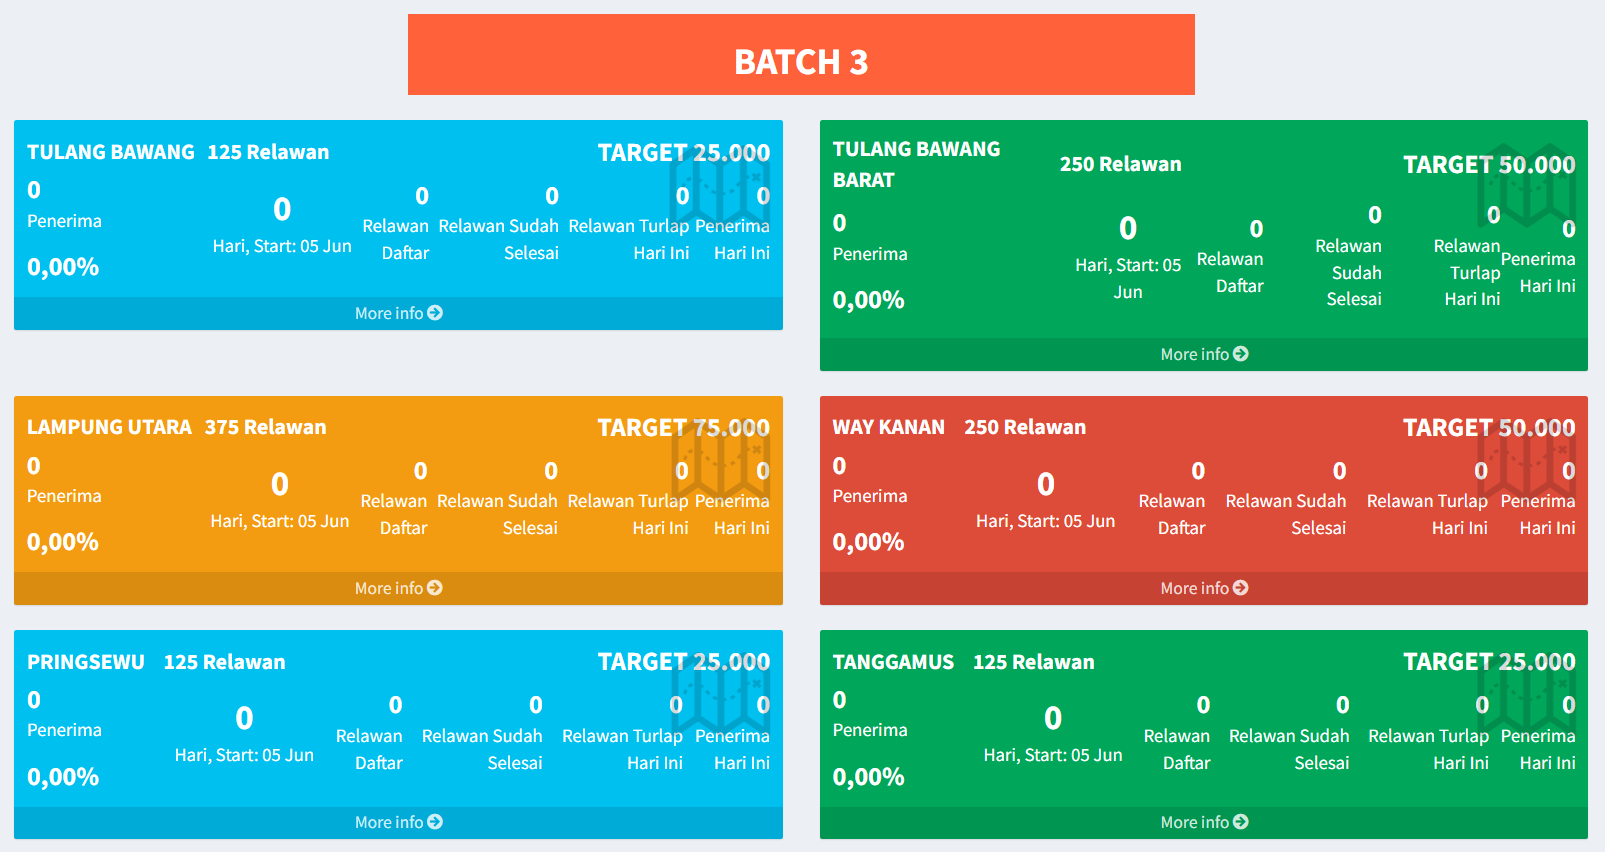Click the arrow icon in Pringsewu footer
Screen dimensions: 1605x852
tap(435, 822)
